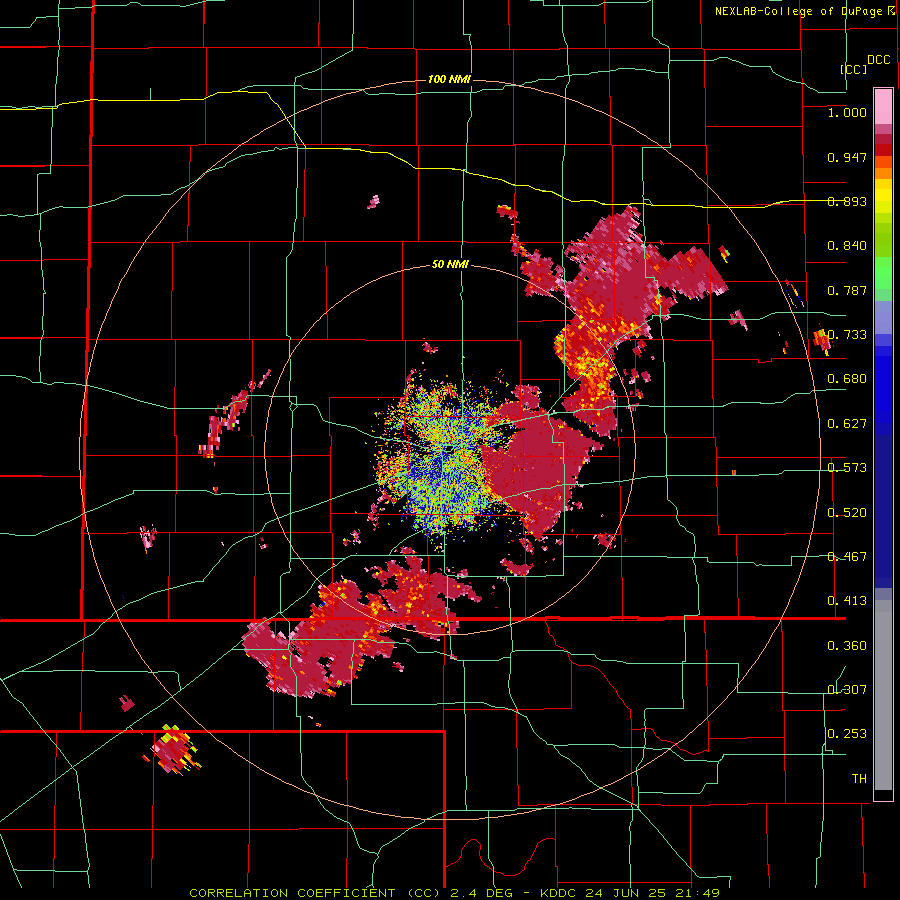Click the 0.360 color scale label
Screen dimensions: 900x900
[x=847, y=646]
